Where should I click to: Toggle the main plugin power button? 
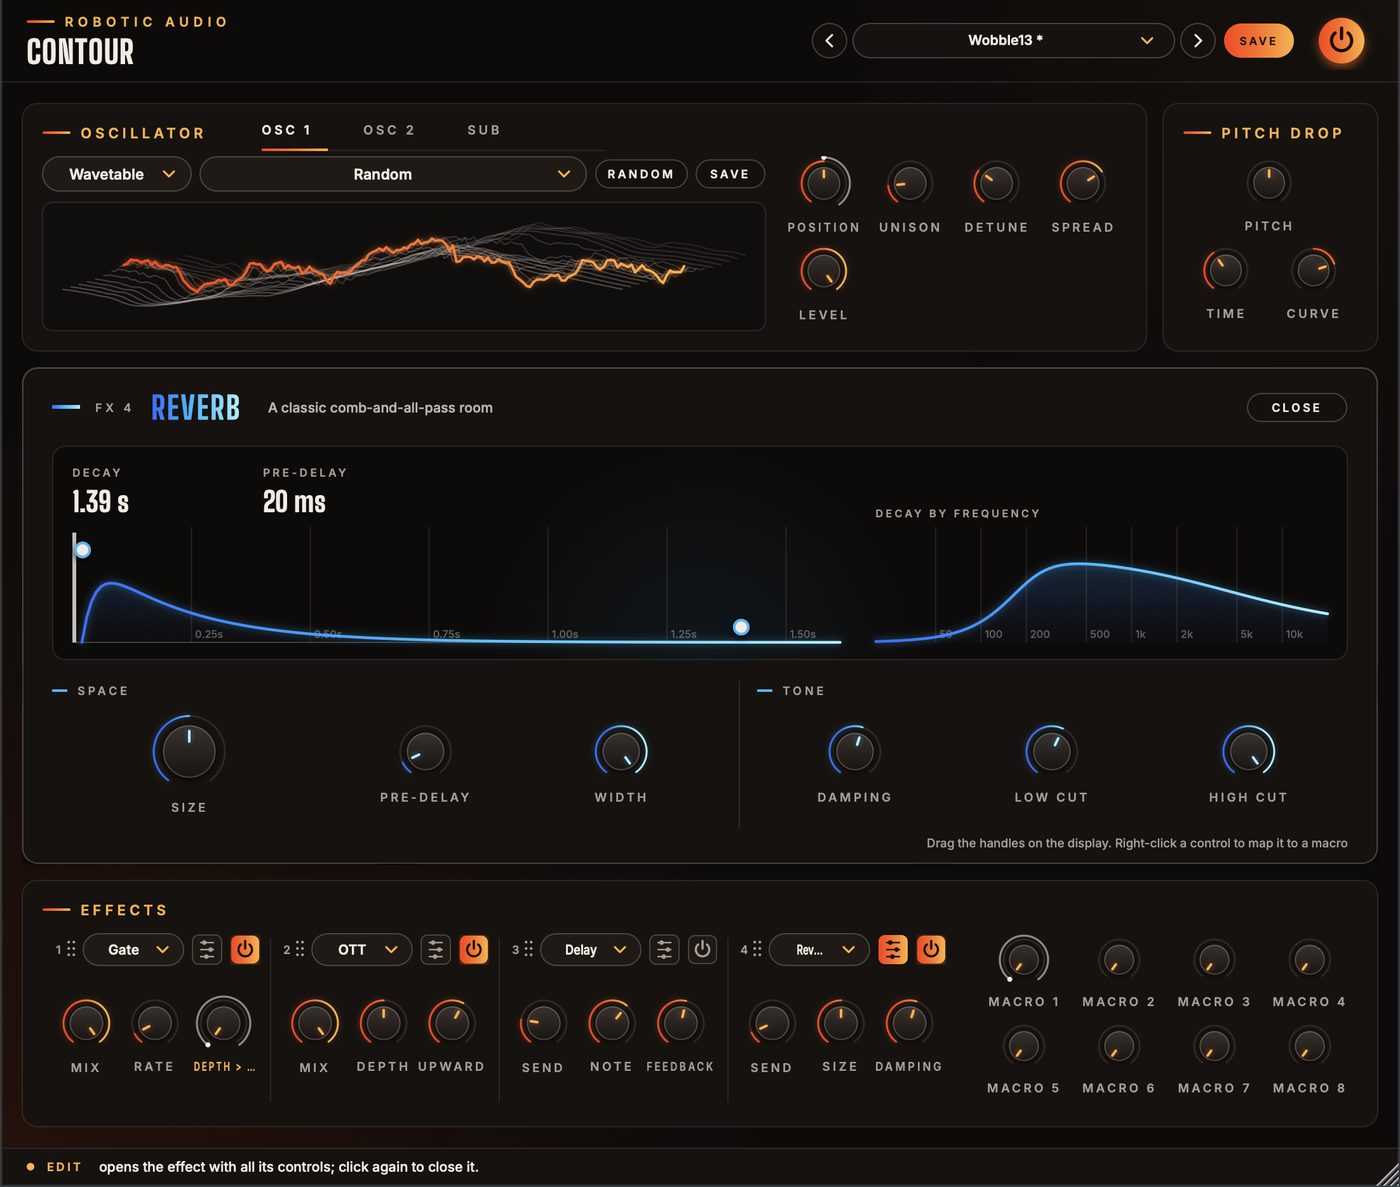[x=1341, y=40]
